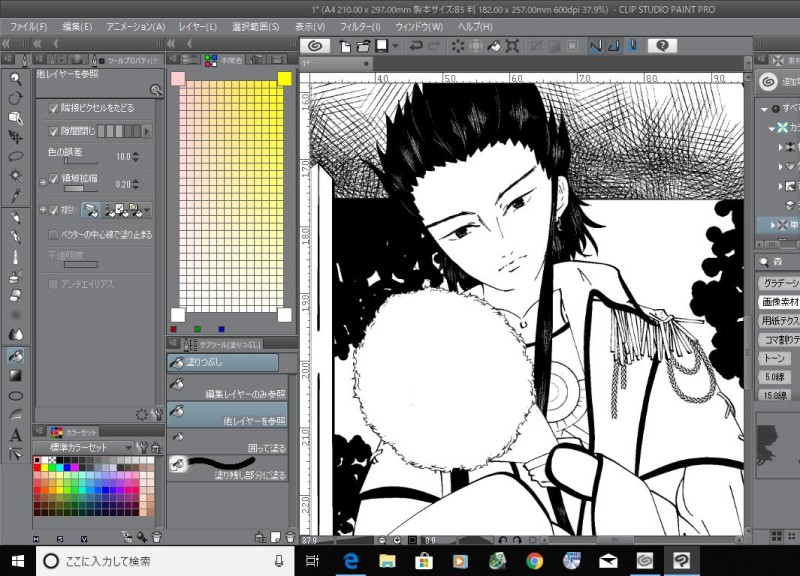The image size is (800, 576).
Task: Toggle Snap to grid button
Action: (x=633, y=46)
